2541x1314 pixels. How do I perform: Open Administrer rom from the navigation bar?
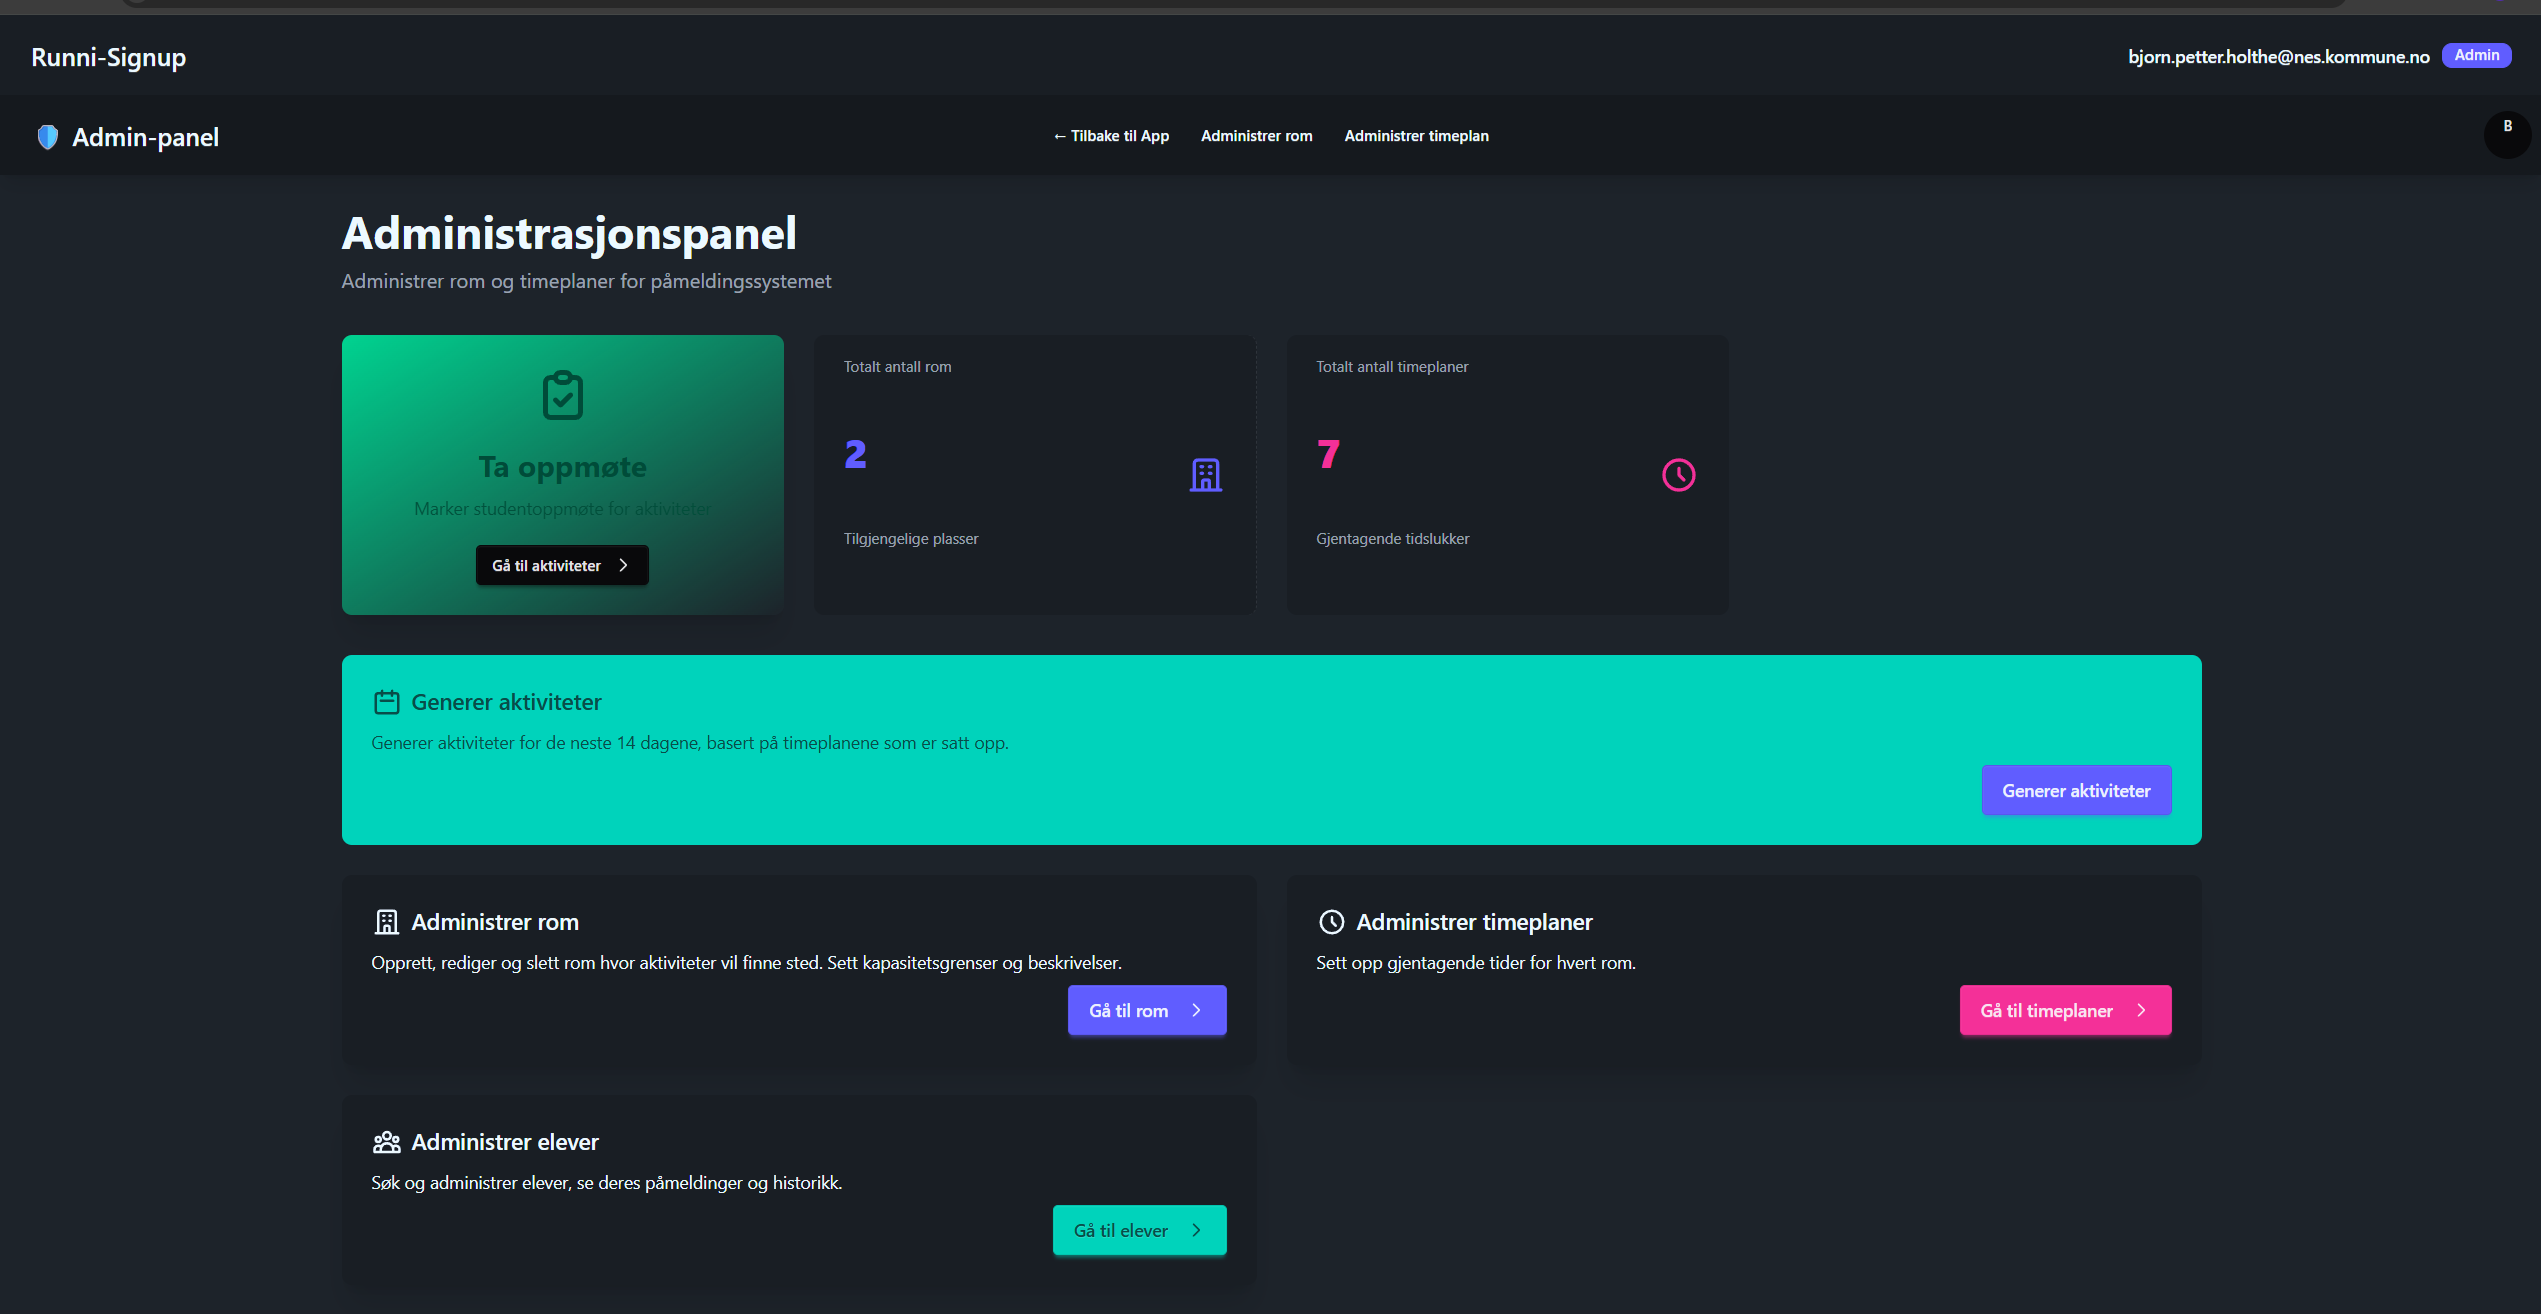tap(1256, 135)
